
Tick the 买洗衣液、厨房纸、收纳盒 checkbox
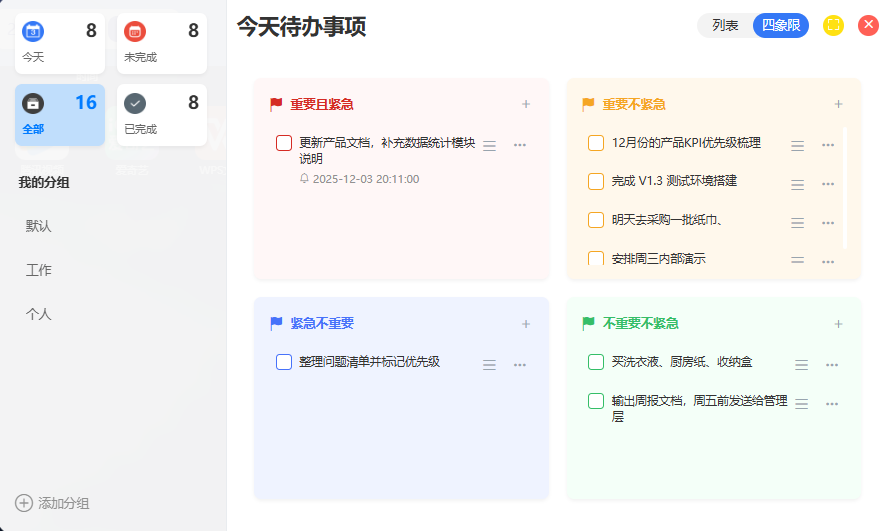pos(596,362)
